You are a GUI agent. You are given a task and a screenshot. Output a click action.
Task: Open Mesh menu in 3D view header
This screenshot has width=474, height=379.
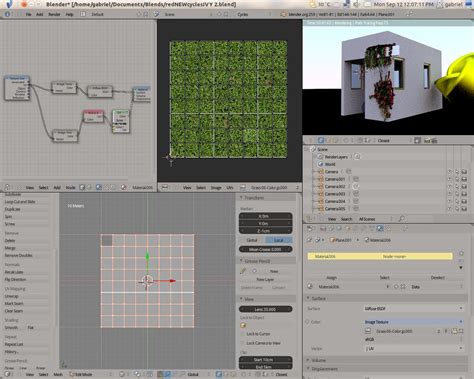58,374
